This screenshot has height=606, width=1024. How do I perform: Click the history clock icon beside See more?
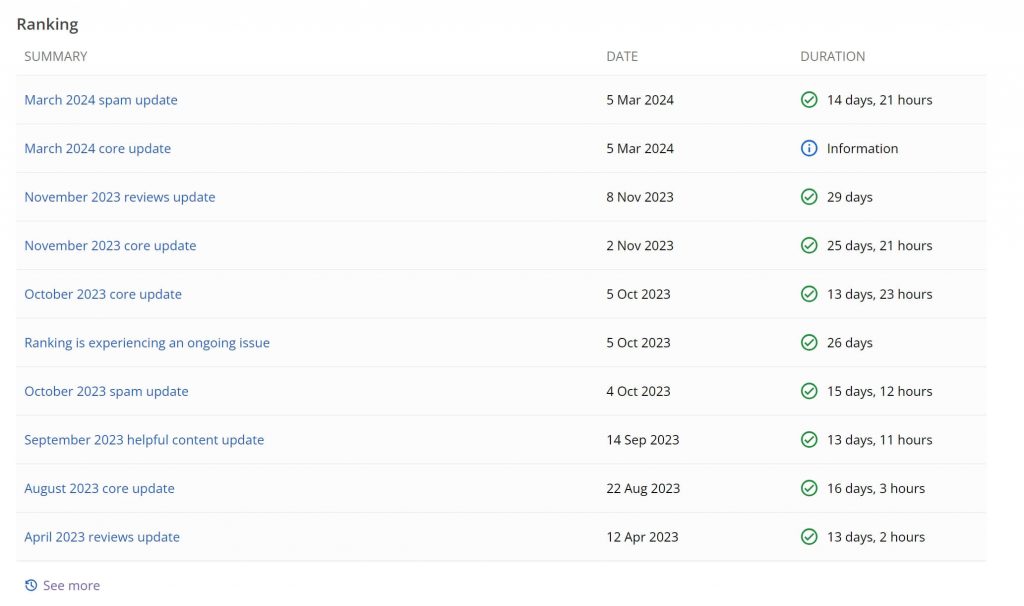pos(31,585)
